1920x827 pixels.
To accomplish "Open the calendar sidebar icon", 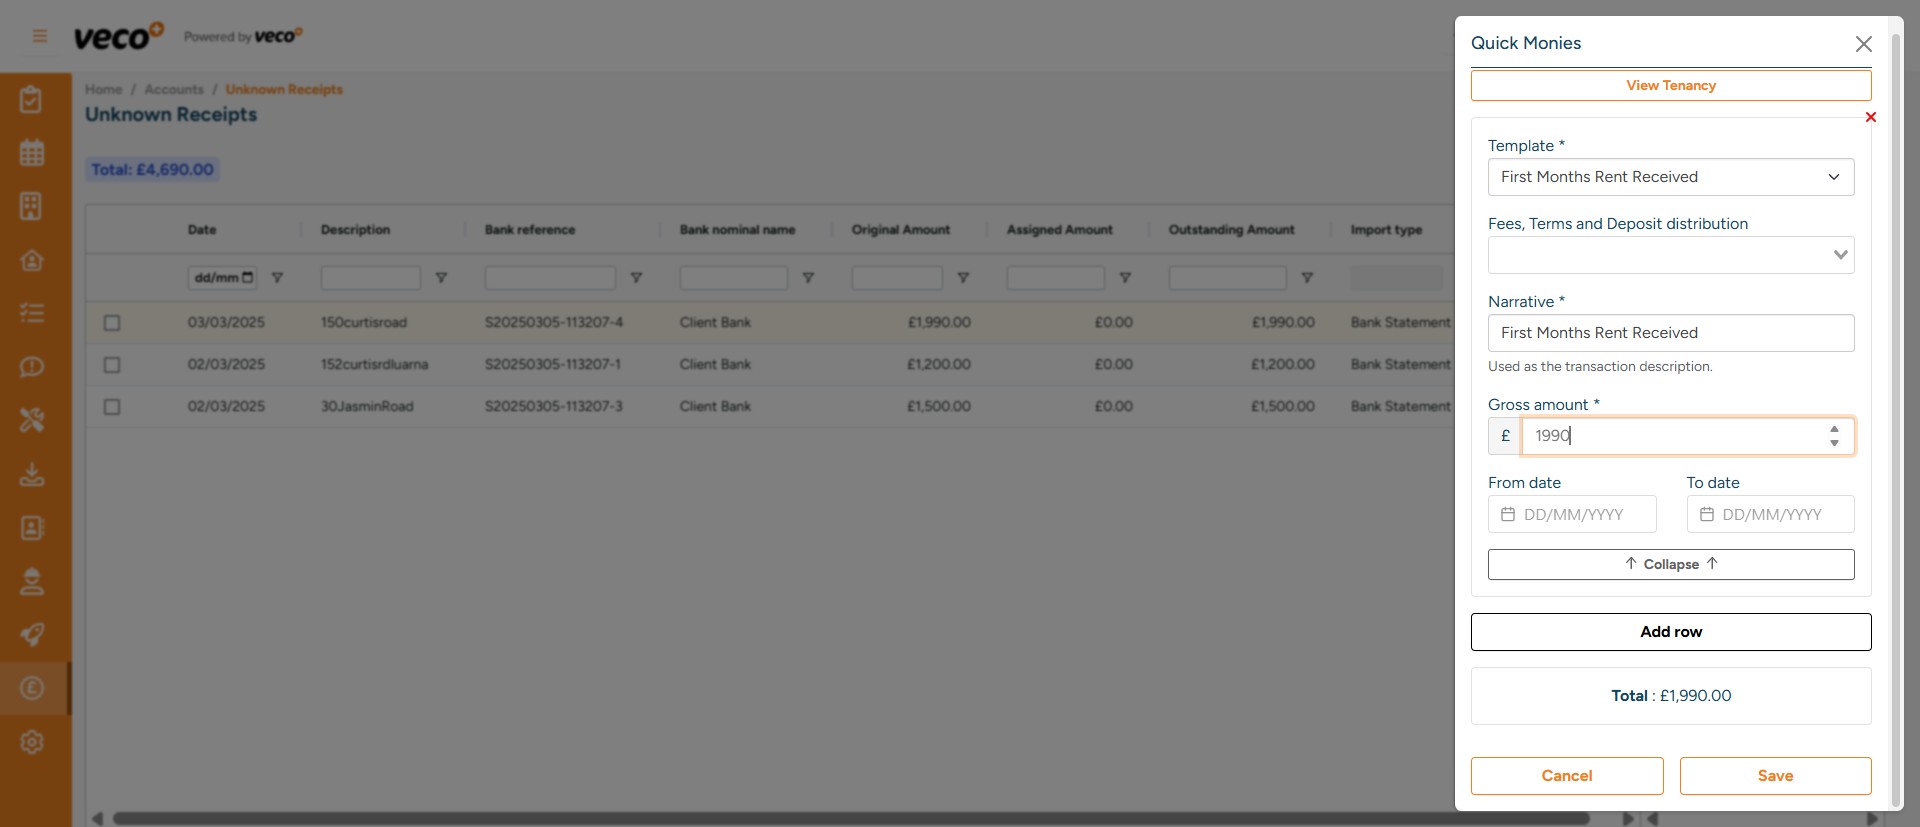I will pyautogui.click(x=32, y=153).
